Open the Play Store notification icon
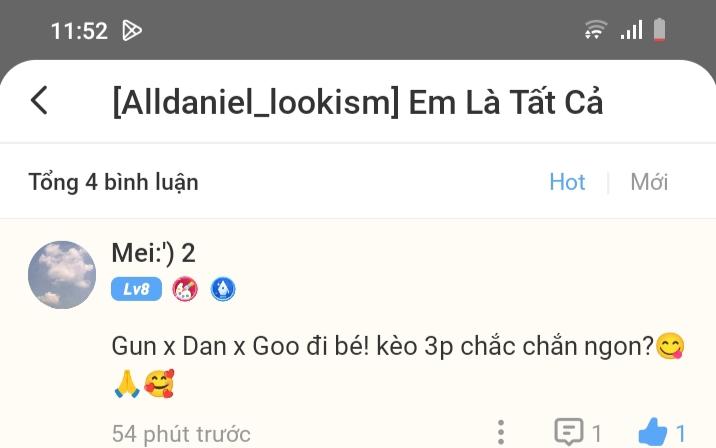 pos(132,31)
